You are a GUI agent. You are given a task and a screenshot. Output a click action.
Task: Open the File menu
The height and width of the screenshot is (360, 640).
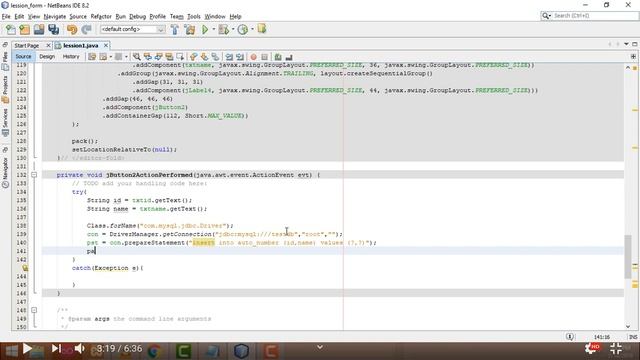pos(6,16)
